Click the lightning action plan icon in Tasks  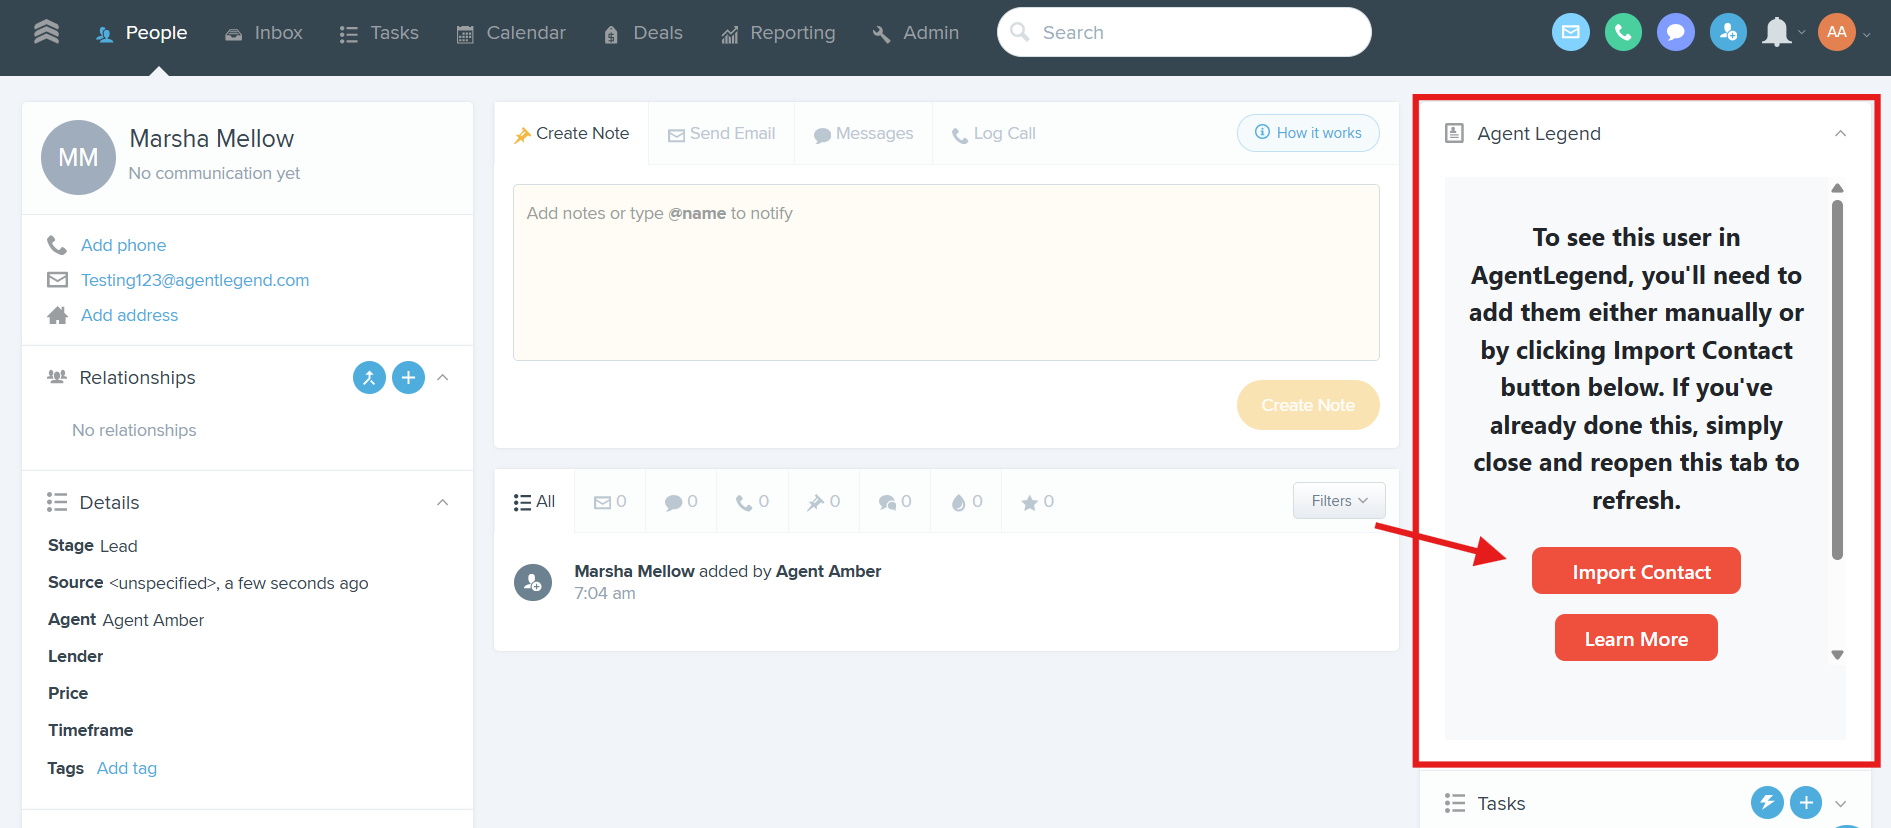pos(1767,802)
